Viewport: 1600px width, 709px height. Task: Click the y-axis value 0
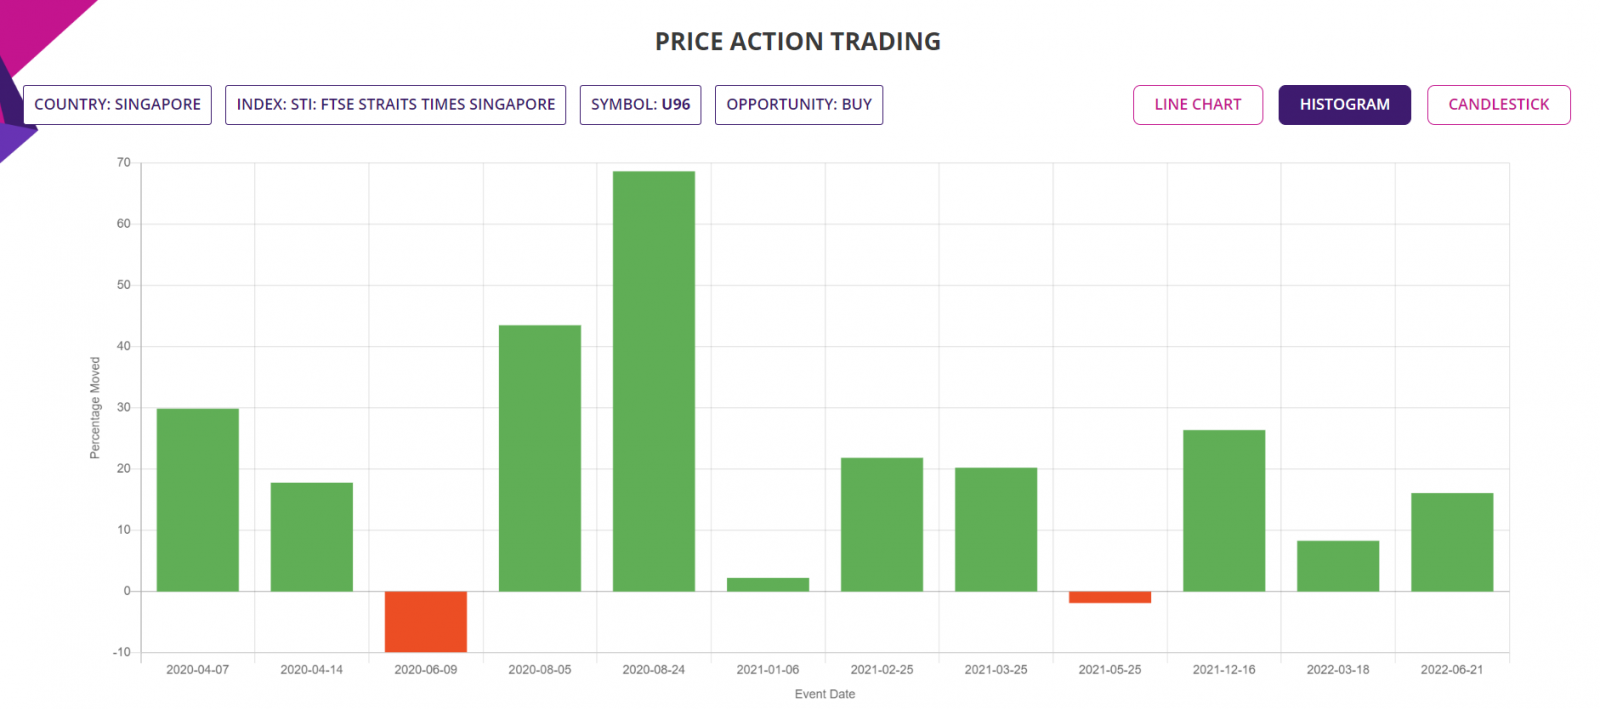127,591
